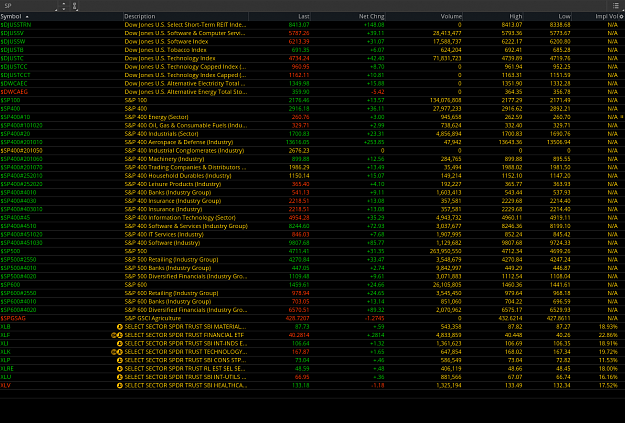625x423 pixels.
Task: Click the right yellow icon on the XLF row
Action: 120,335
